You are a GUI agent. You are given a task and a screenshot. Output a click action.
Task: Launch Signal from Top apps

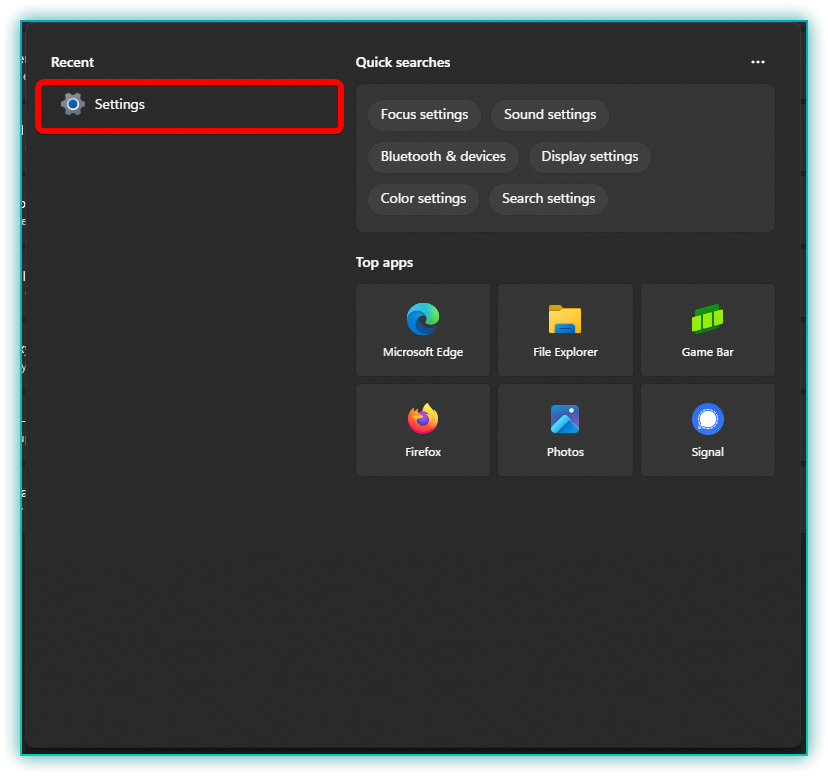point(708,430)
